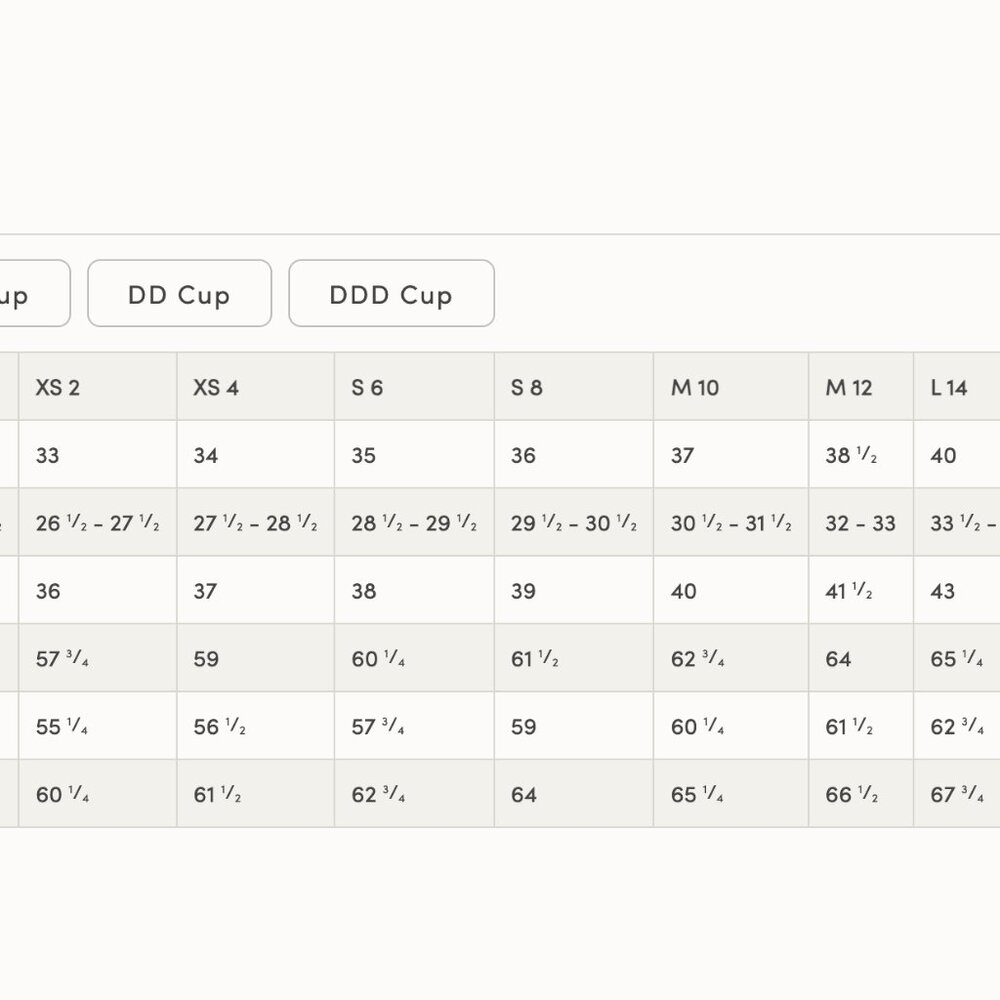Click the 55 ¼ cell
The height and width of the screenshot is (1000, 1000).
62,727
